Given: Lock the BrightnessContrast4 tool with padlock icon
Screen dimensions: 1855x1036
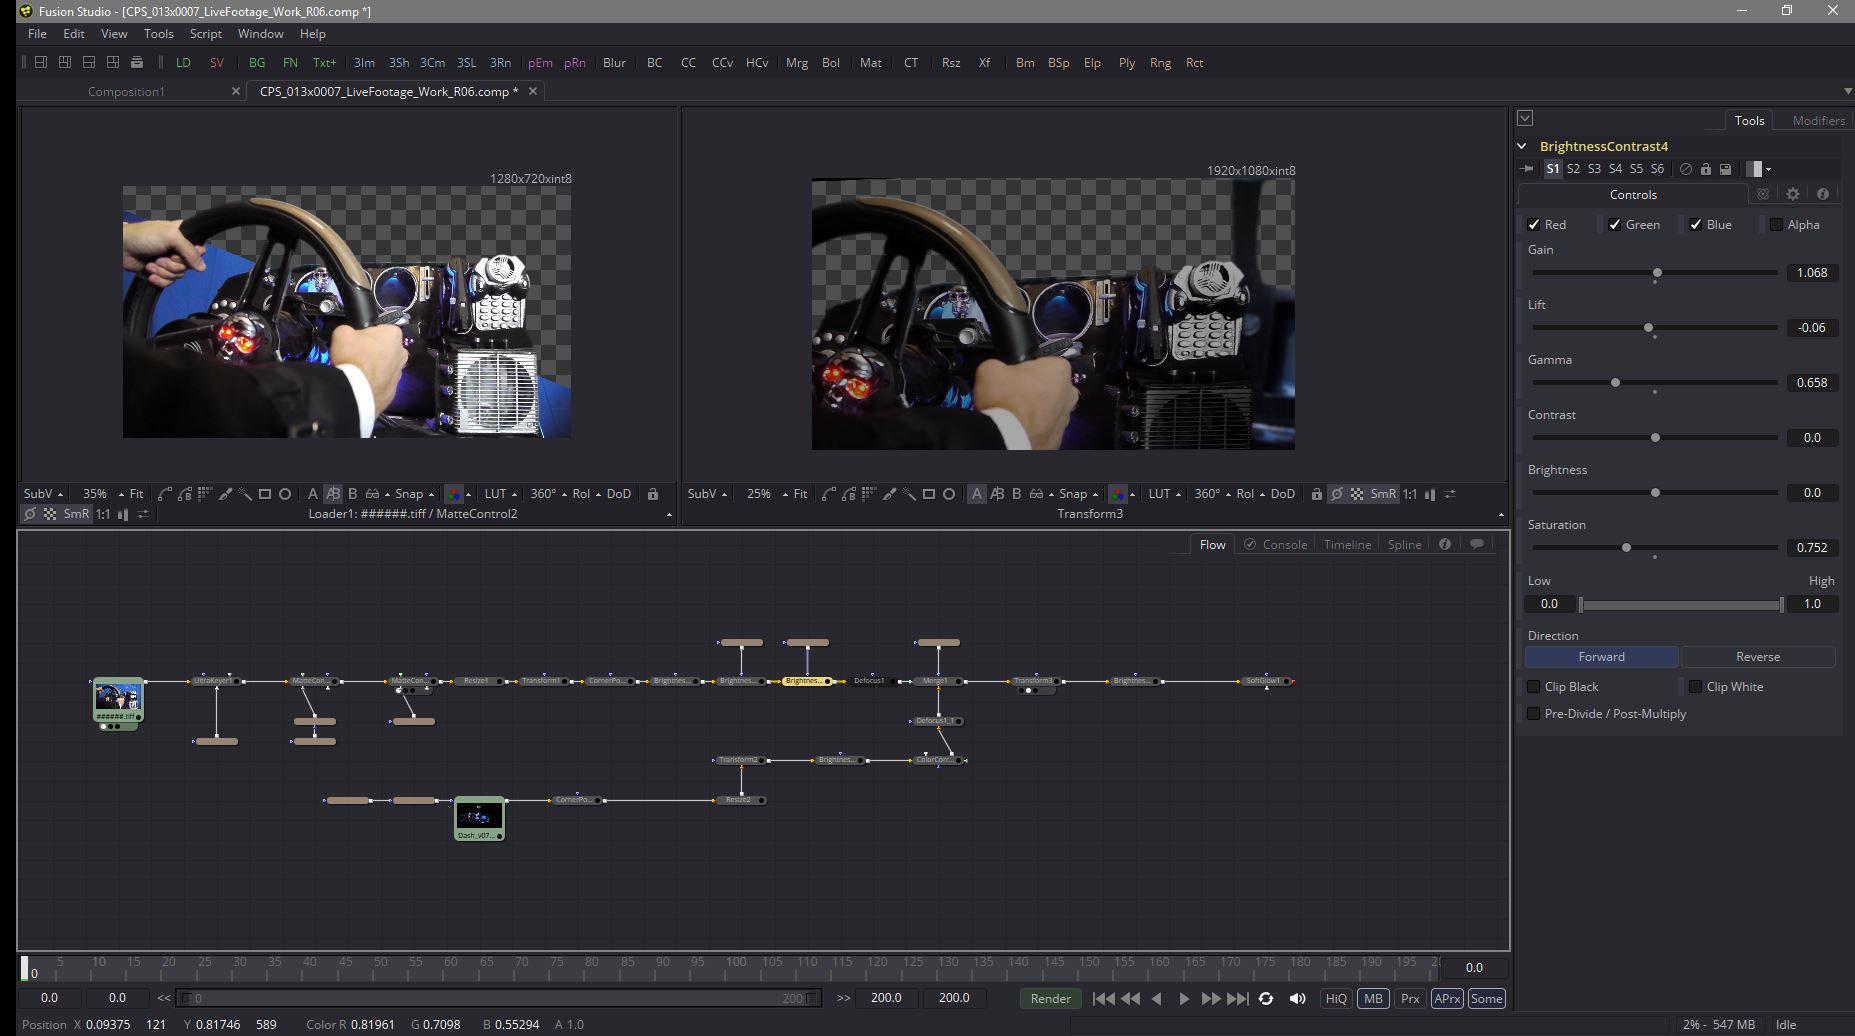Looking at the screenshot, I should click(x=1706, y=169).
